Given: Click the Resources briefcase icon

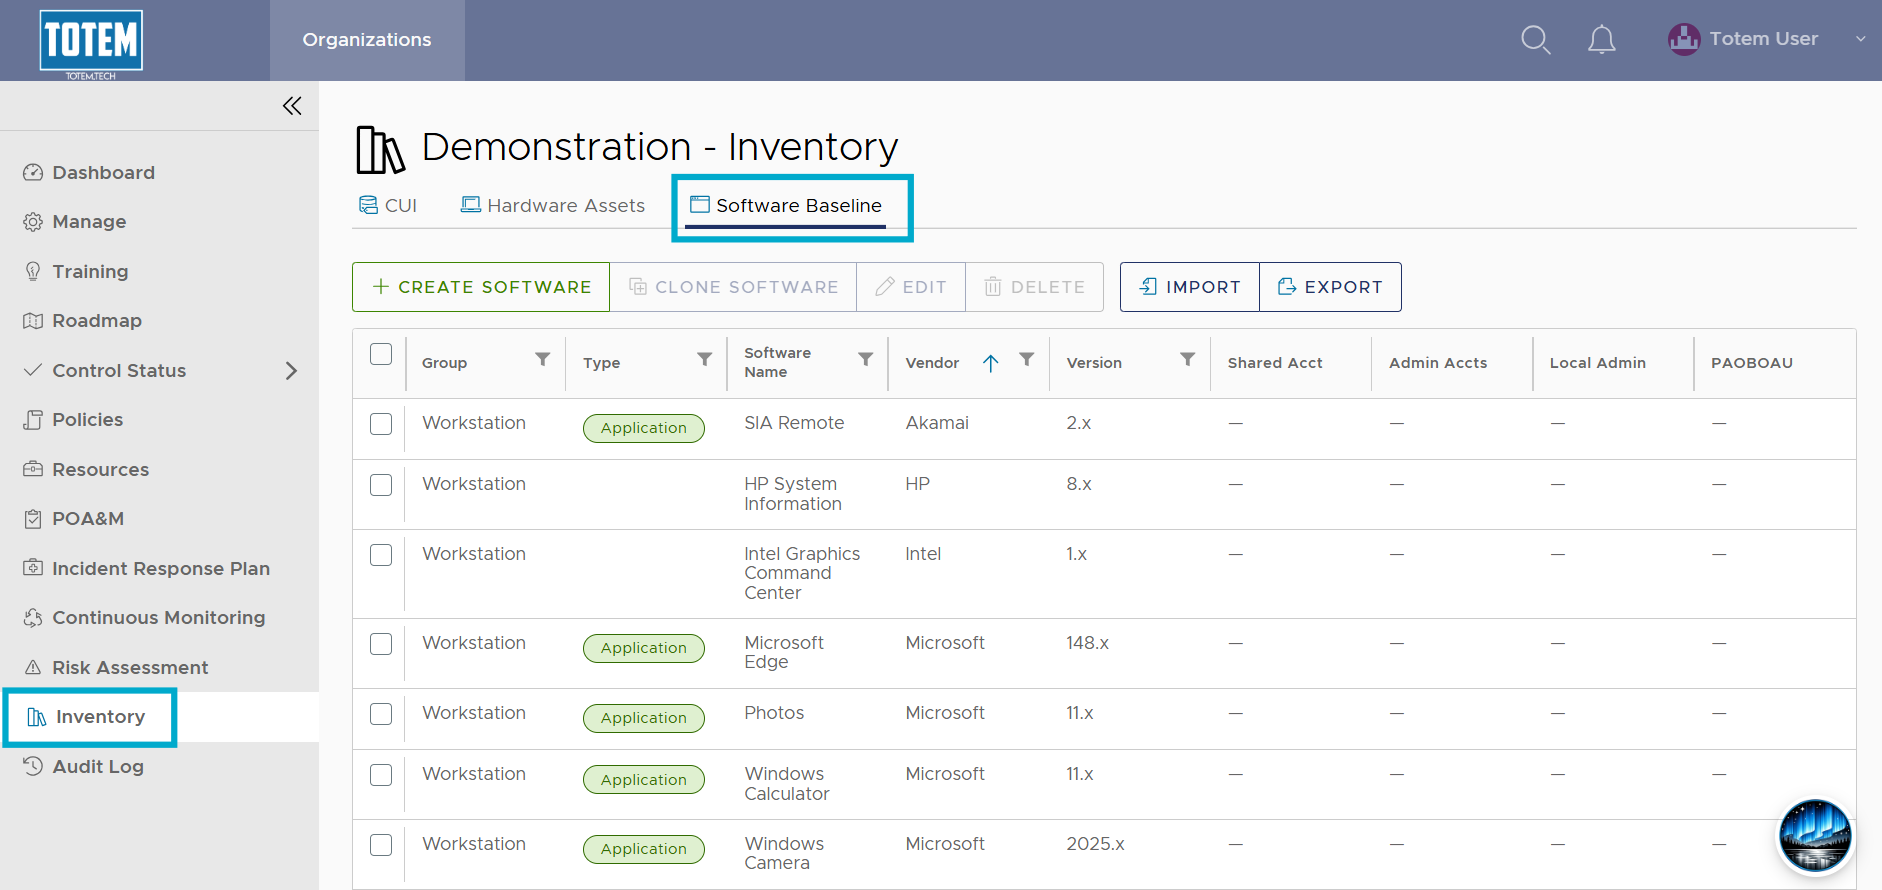Looking at the screenshot, I should pos(33,469).
